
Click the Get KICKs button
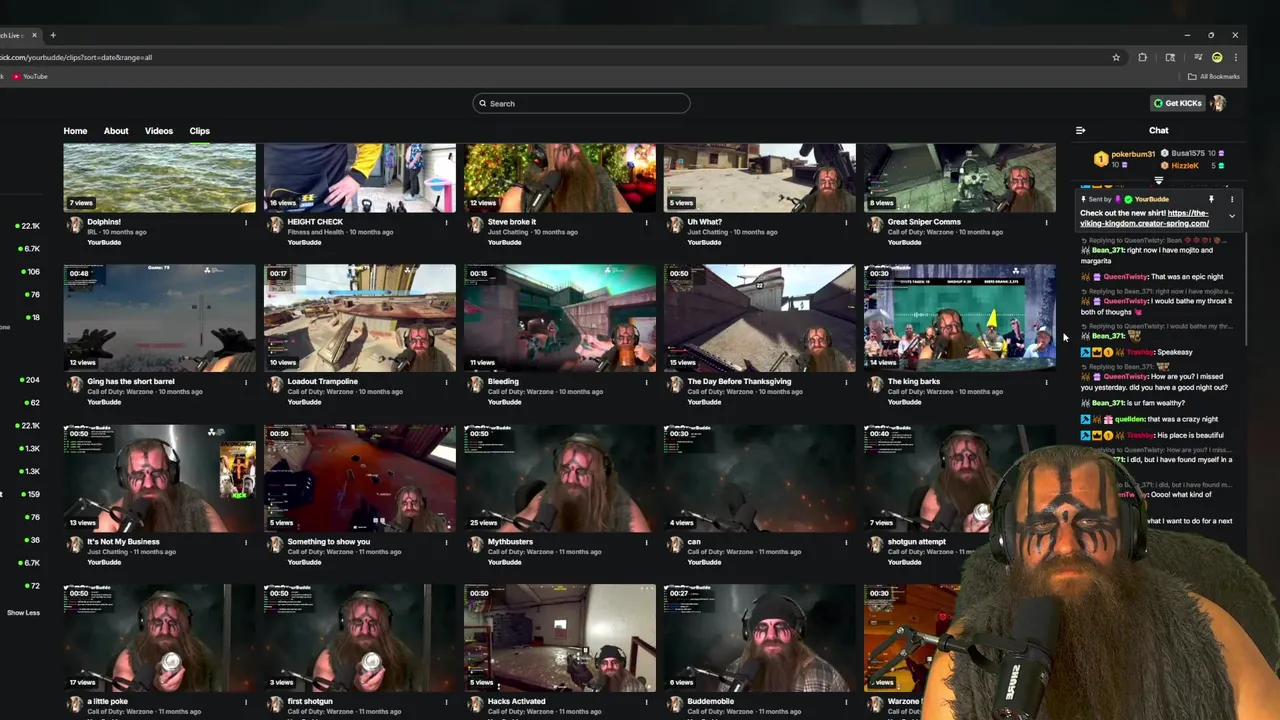1178,103
